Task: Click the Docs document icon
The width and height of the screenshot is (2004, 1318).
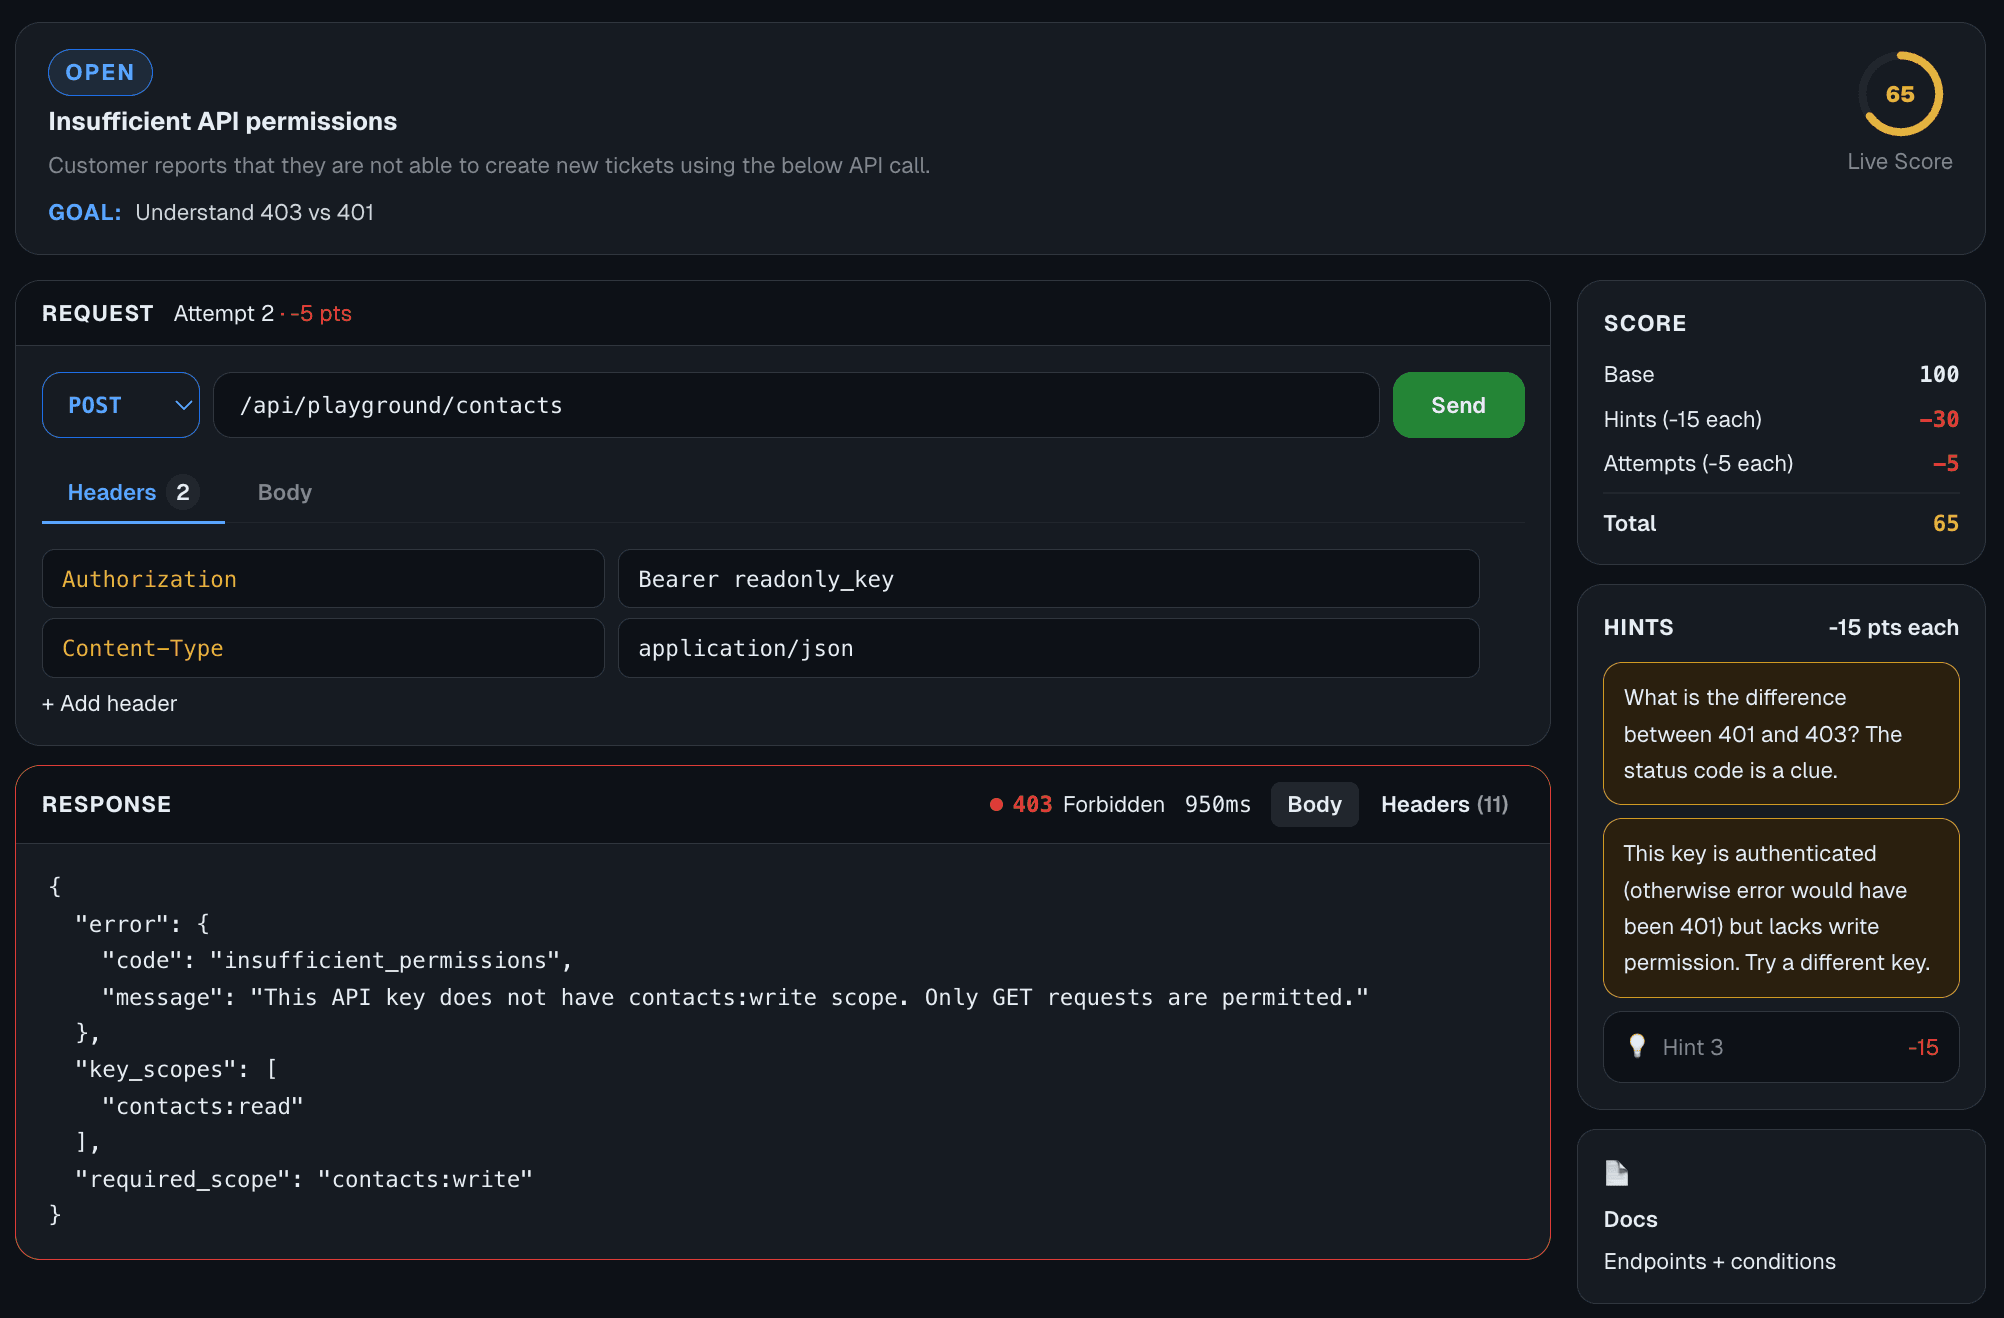Action: 1616,1172
